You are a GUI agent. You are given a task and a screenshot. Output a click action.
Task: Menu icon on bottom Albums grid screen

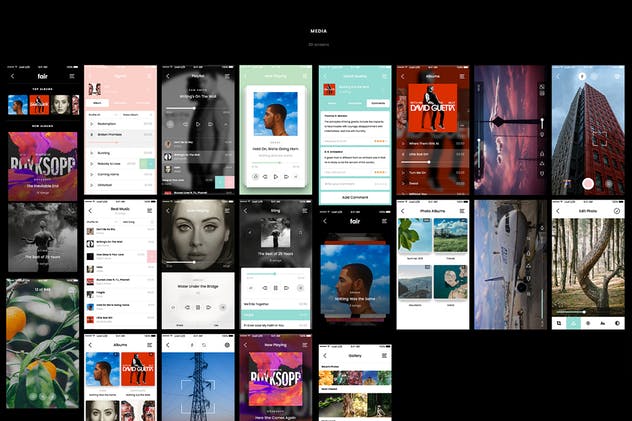(150, 345)
